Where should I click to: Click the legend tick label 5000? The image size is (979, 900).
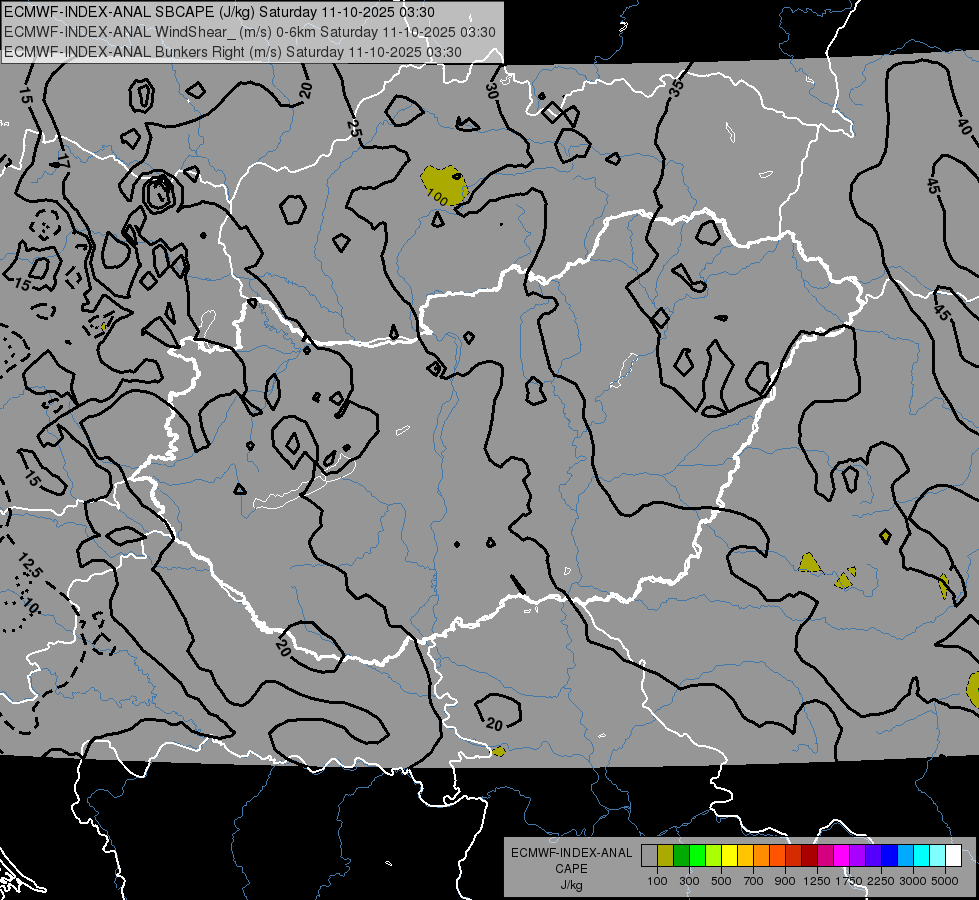pos(945,881)
